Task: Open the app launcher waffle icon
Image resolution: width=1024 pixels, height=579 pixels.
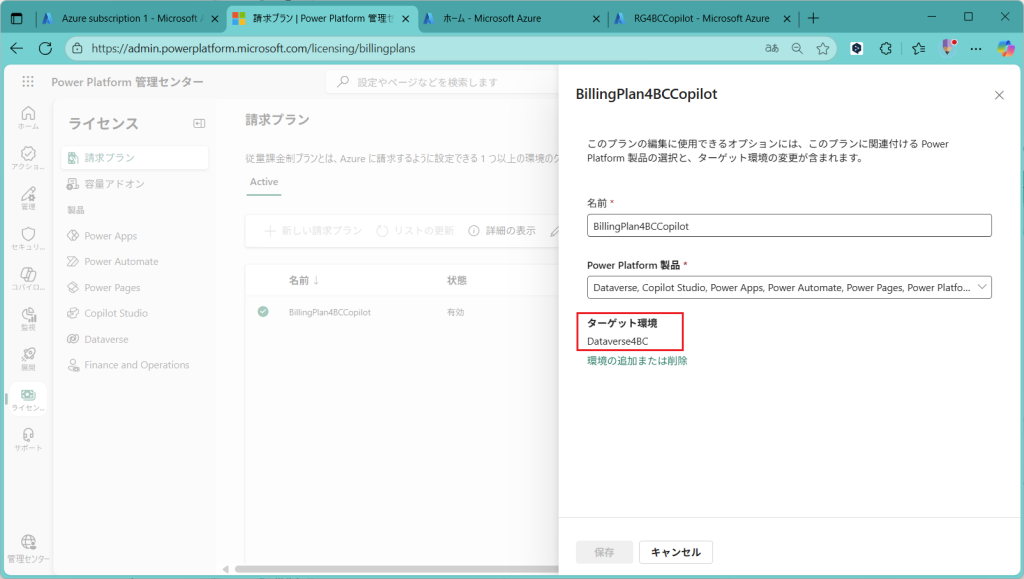Action: point(27,82)
